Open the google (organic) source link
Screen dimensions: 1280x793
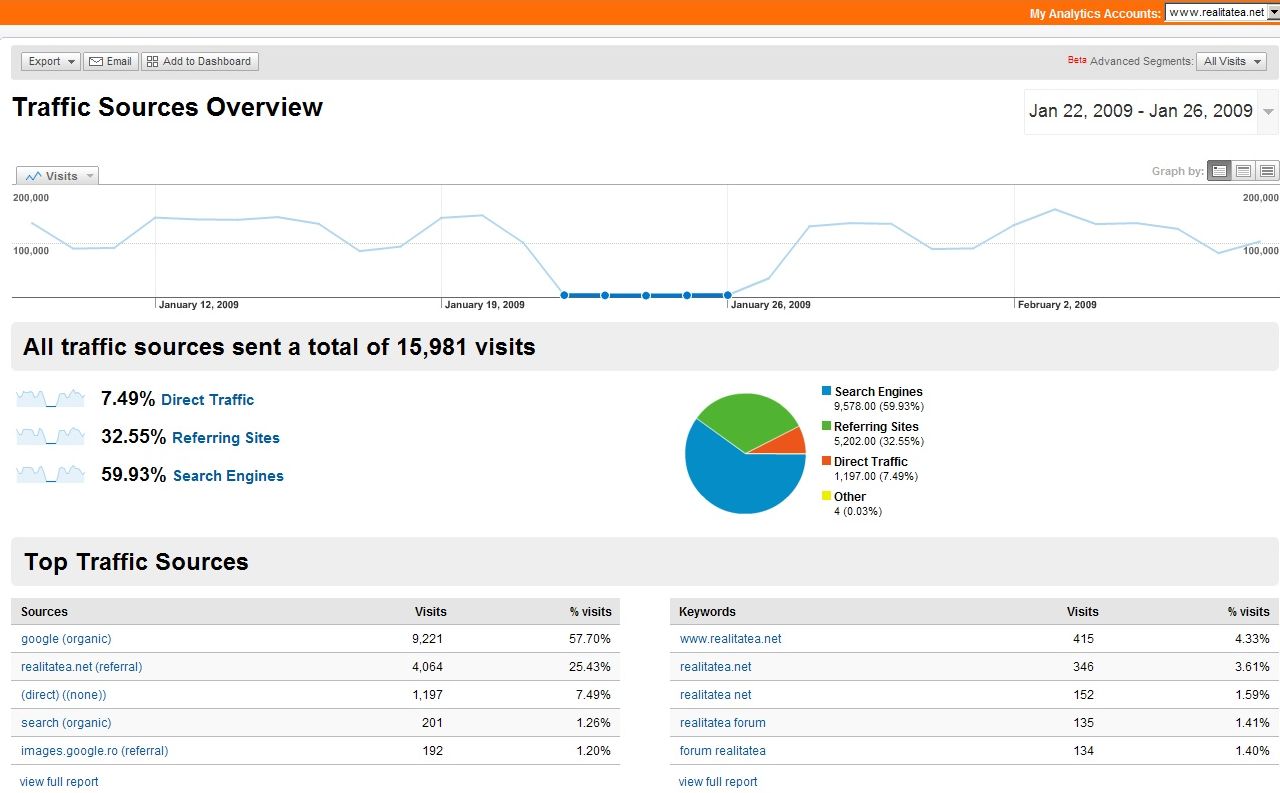[x=66, y=639]
